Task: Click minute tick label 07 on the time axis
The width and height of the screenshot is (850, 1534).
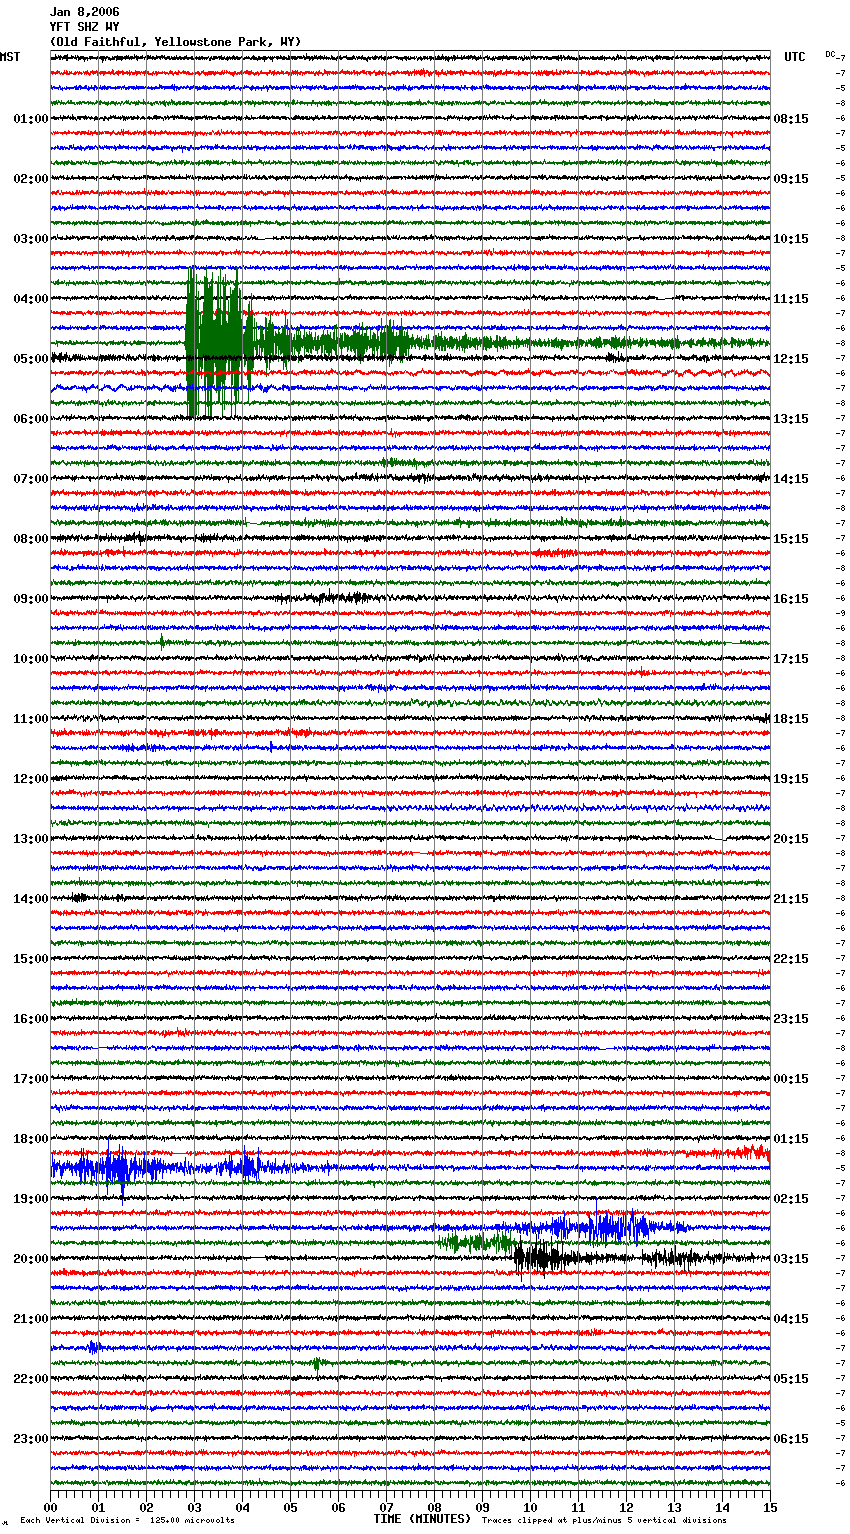Action: 386,1507
